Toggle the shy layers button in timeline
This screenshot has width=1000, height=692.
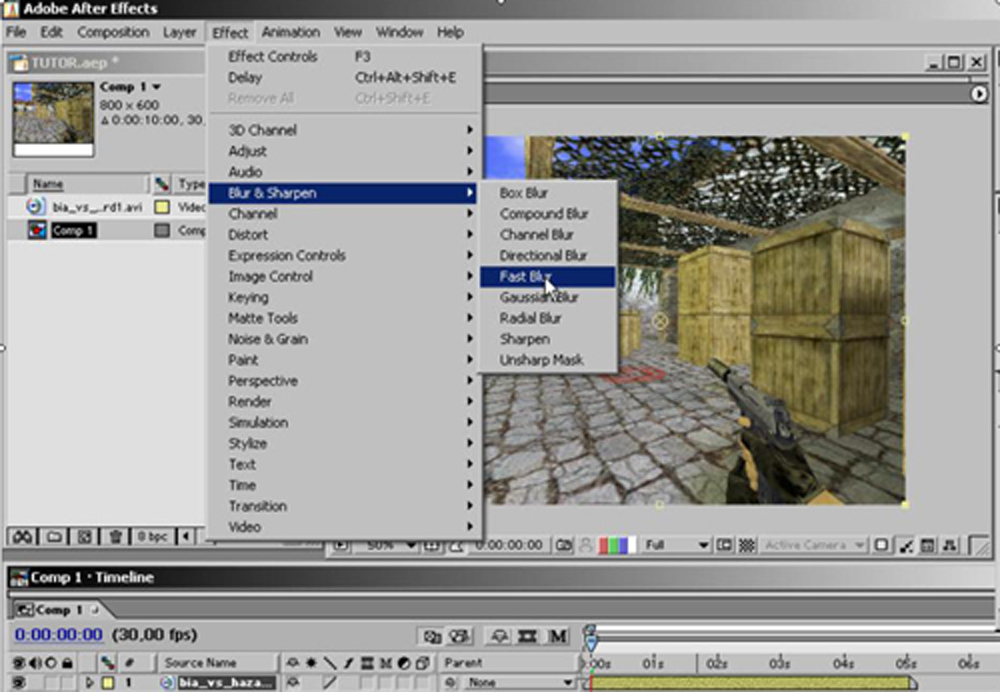click(499, 636)
